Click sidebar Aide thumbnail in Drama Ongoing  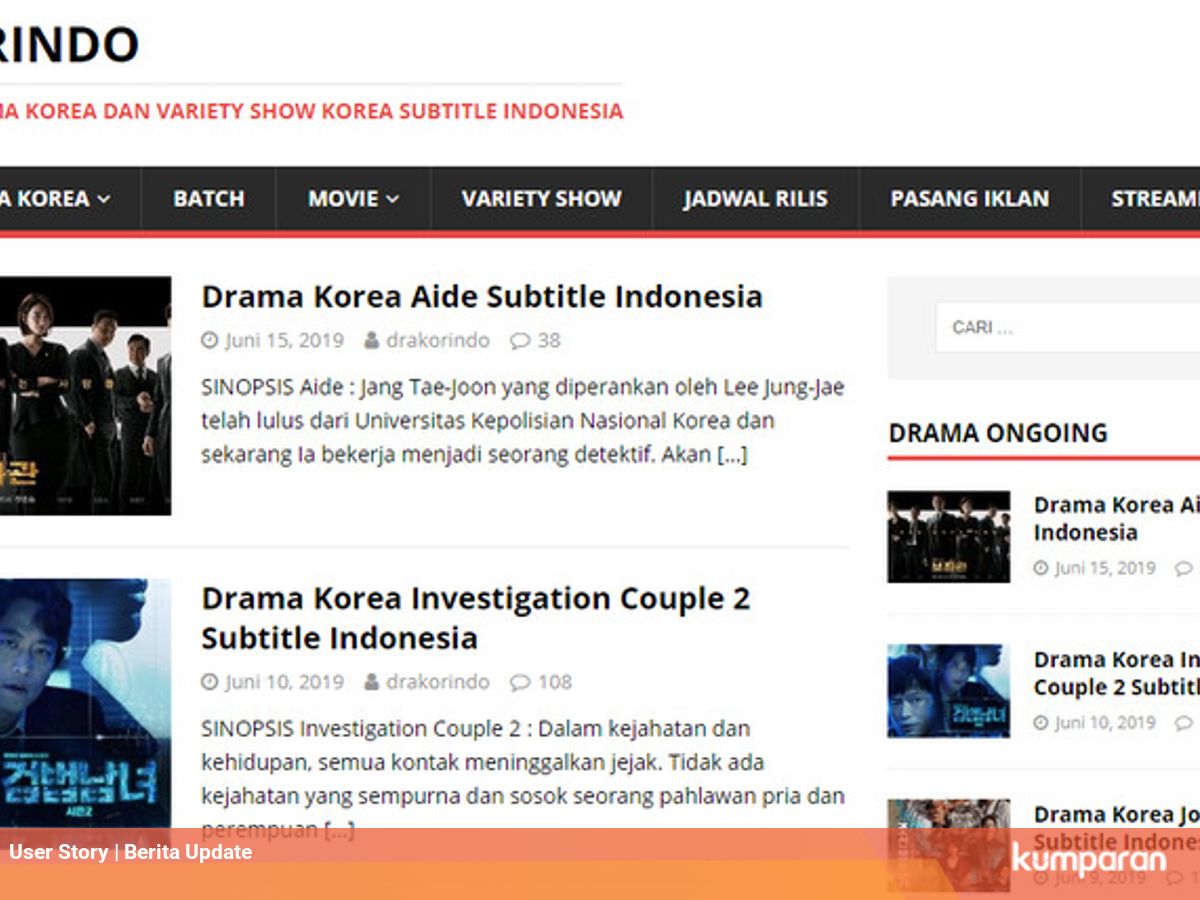pyautogui.click(x=948, y=537)
